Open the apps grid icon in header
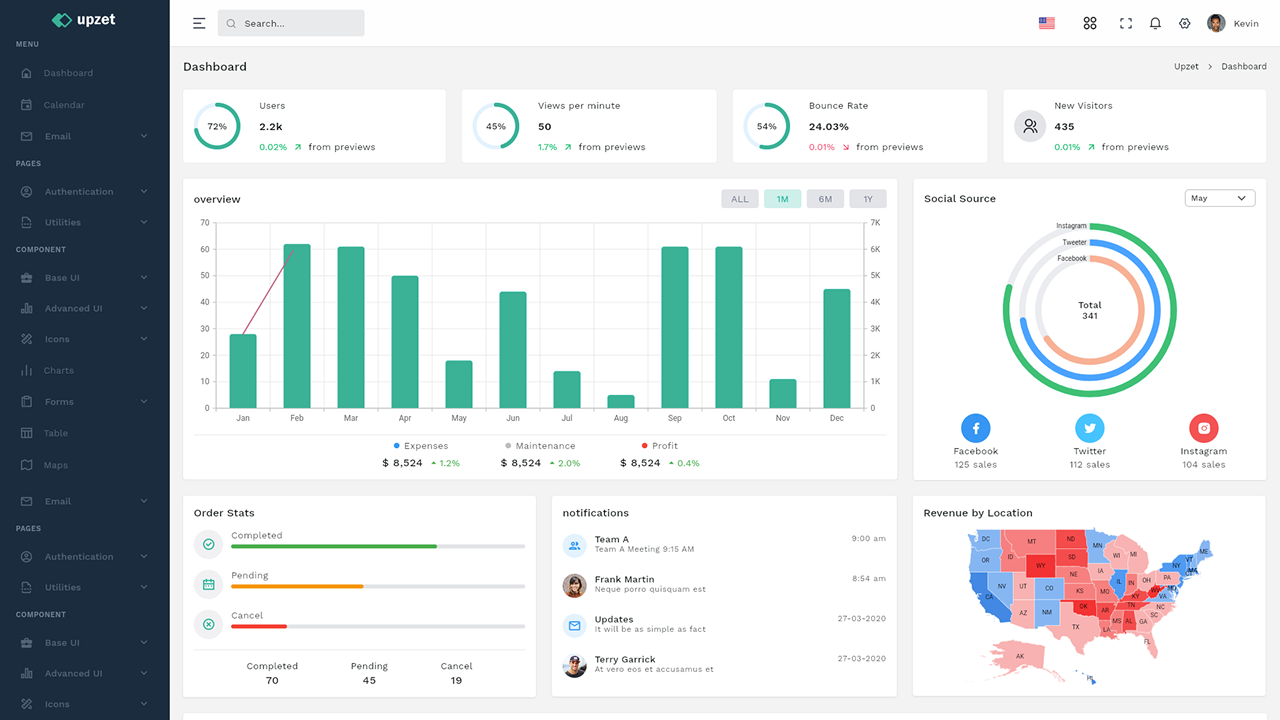The width and height of the screenshot is (1280, 720). coord(1090,23)
